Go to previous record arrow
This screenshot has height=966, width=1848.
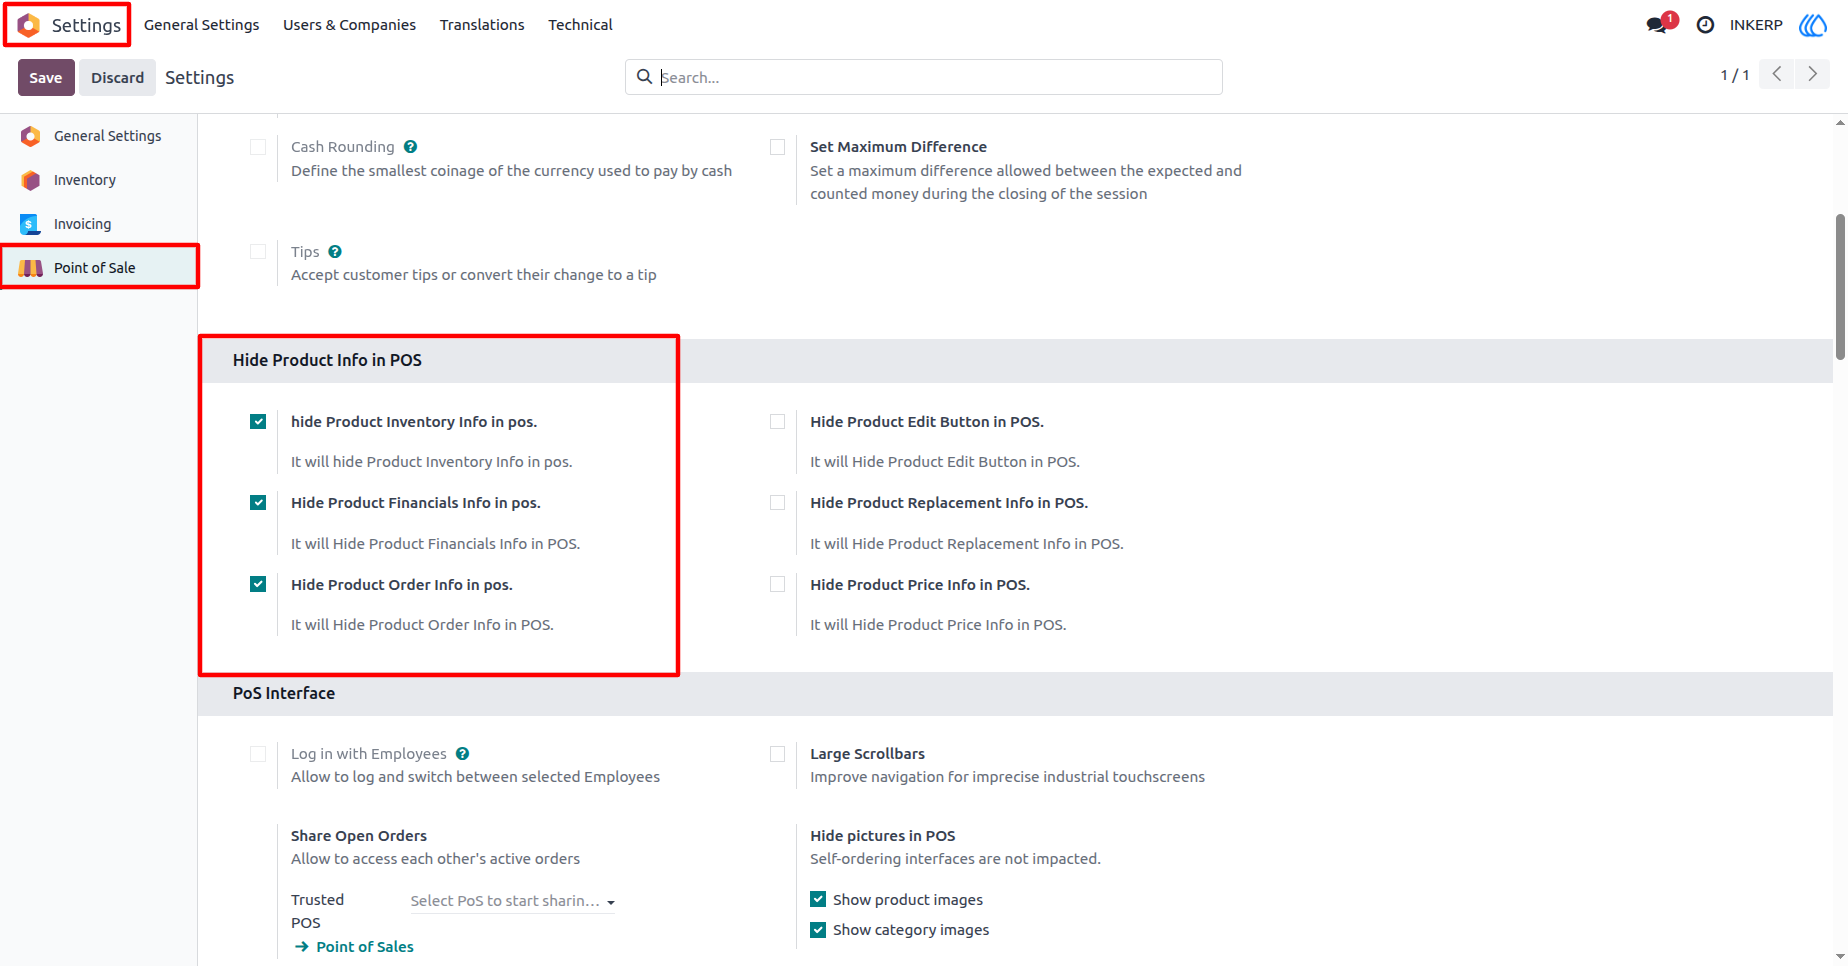click(x=1777, y=74)
